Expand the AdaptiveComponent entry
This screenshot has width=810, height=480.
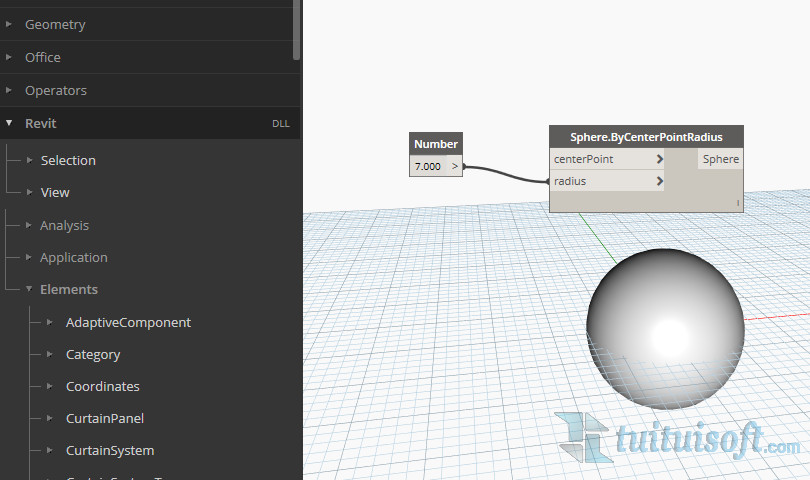pyautogui.click(x=128, y=322)
